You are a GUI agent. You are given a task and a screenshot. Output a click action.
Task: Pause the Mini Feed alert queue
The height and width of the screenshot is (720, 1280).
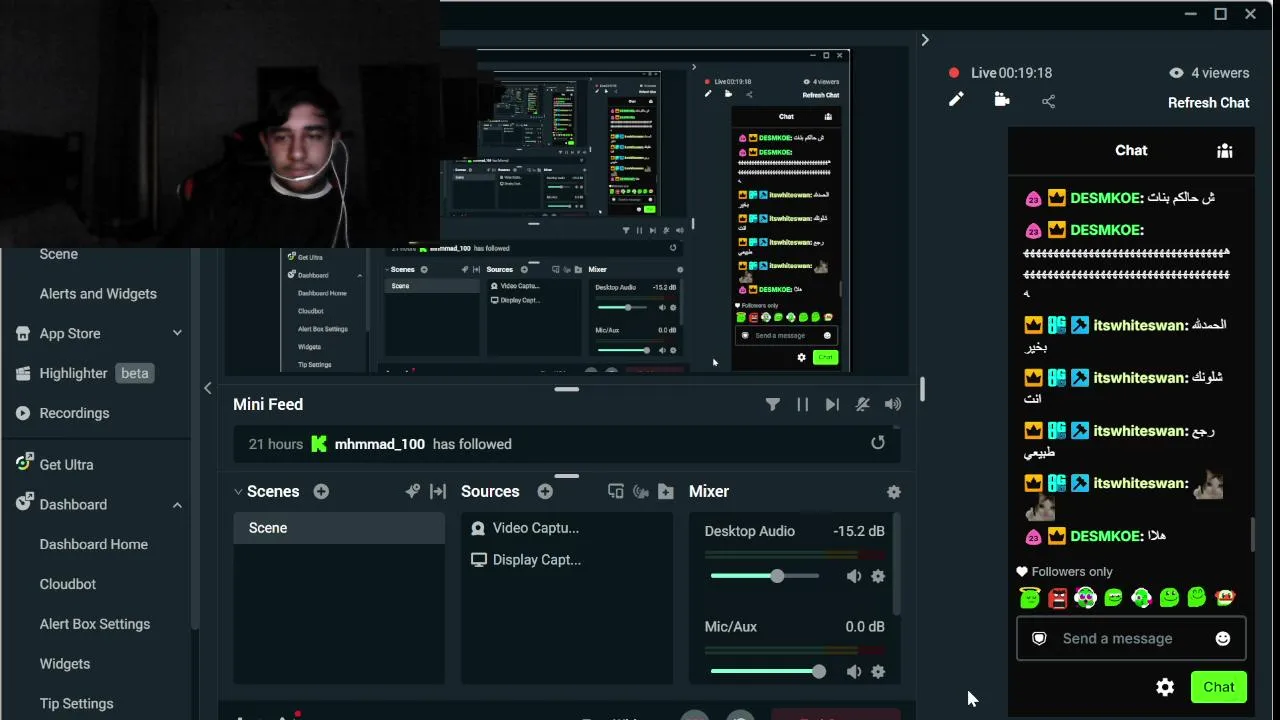[802, 404]
